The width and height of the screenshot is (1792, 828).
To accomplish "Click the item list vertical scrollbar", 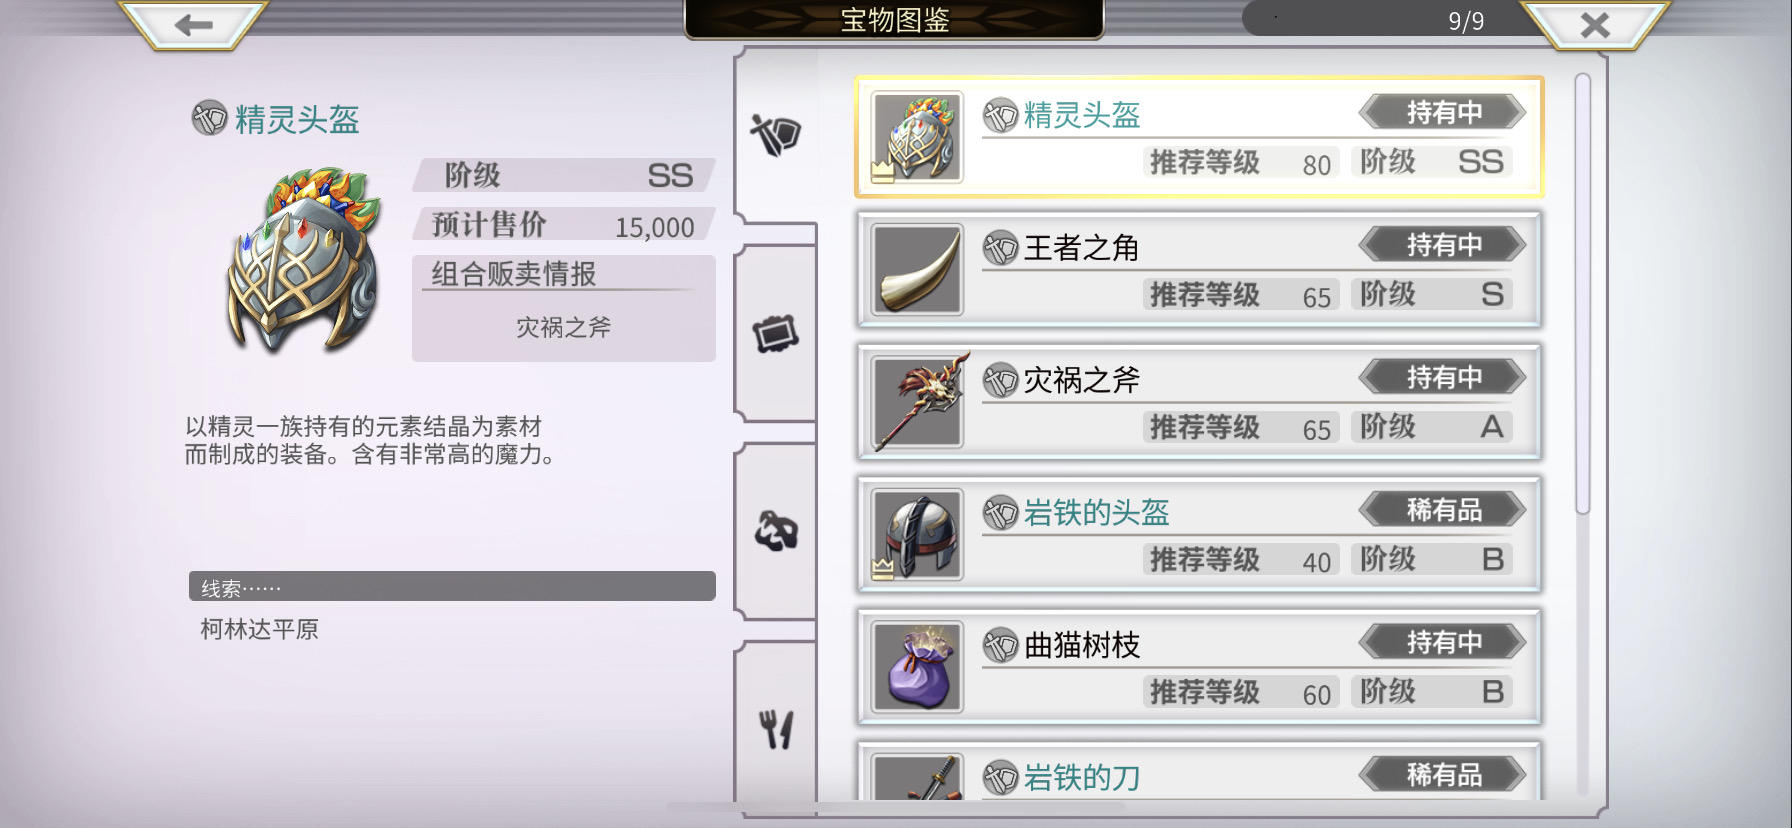I will pos(1582,294).
